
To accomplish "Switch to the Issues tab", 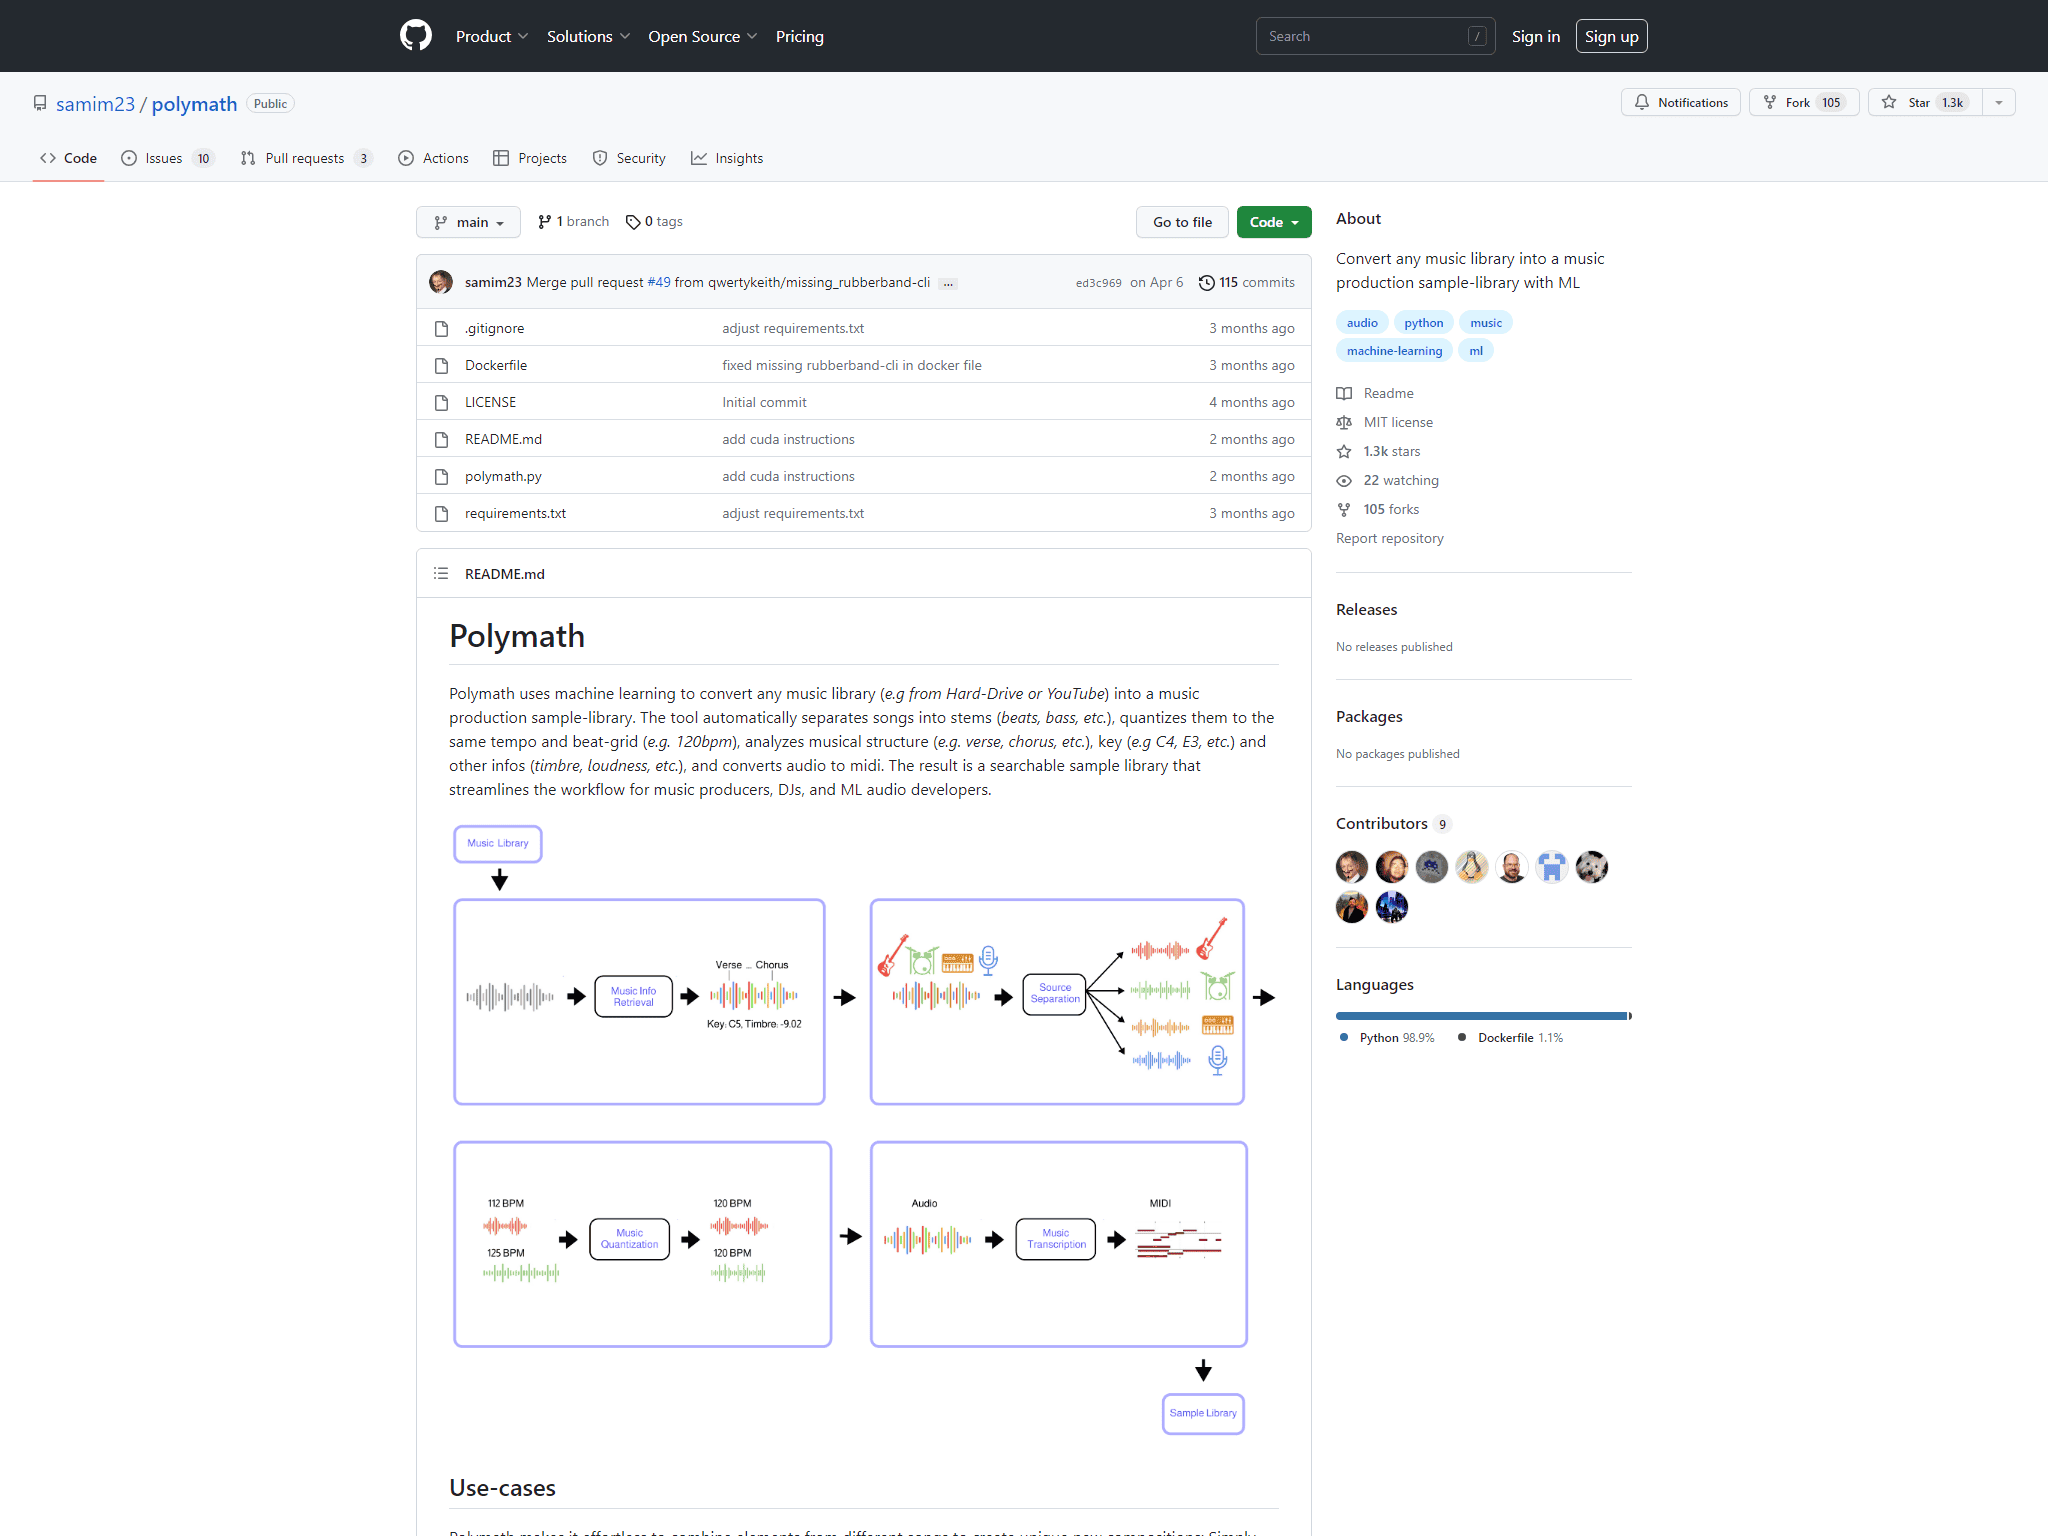I will pyautogui.click(x=168, y=158).
